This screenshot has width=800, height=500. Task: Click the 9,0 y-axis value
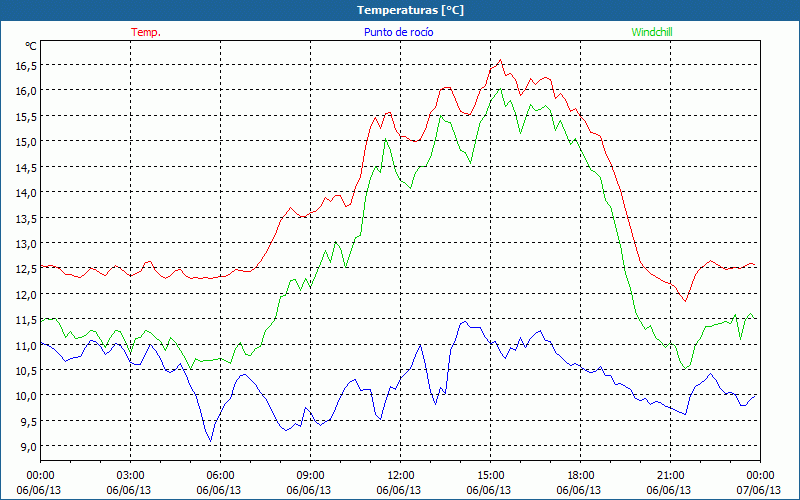coord(28,447)
